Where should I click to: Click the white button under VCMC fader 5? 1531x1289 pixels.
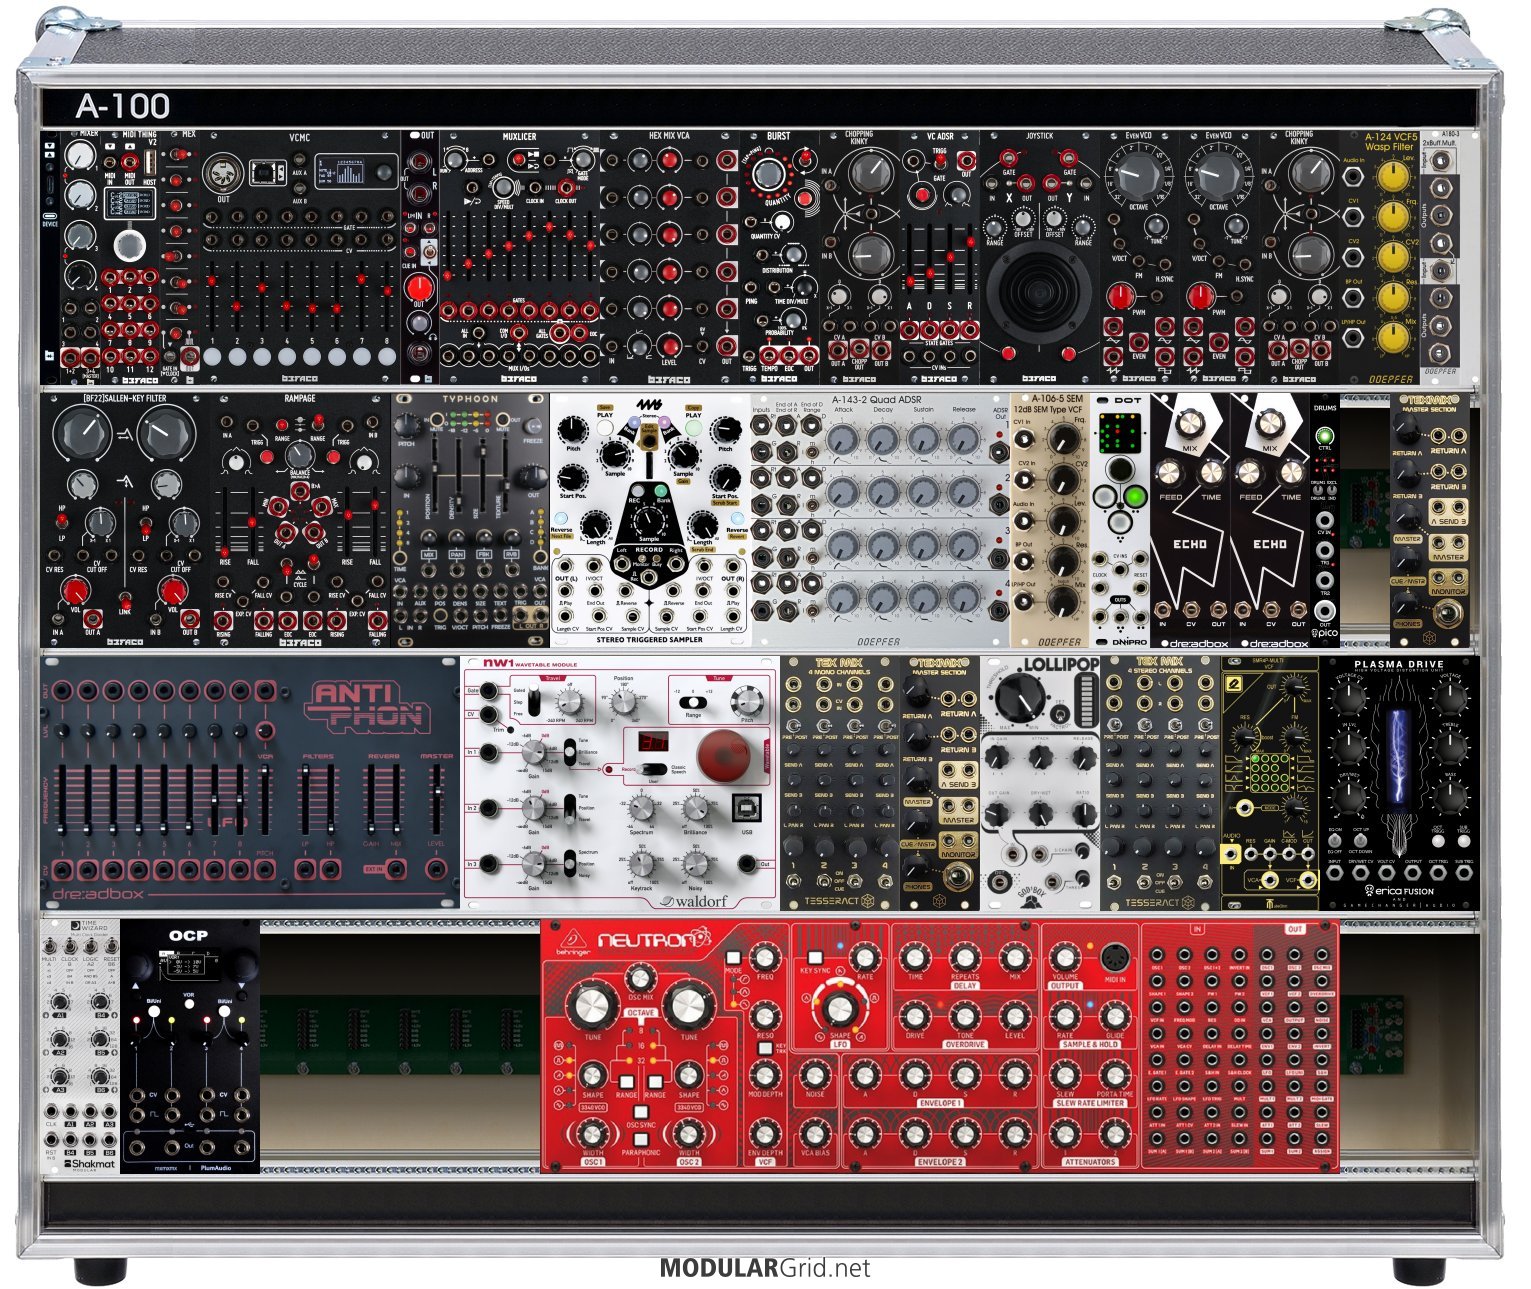point(311,356)
